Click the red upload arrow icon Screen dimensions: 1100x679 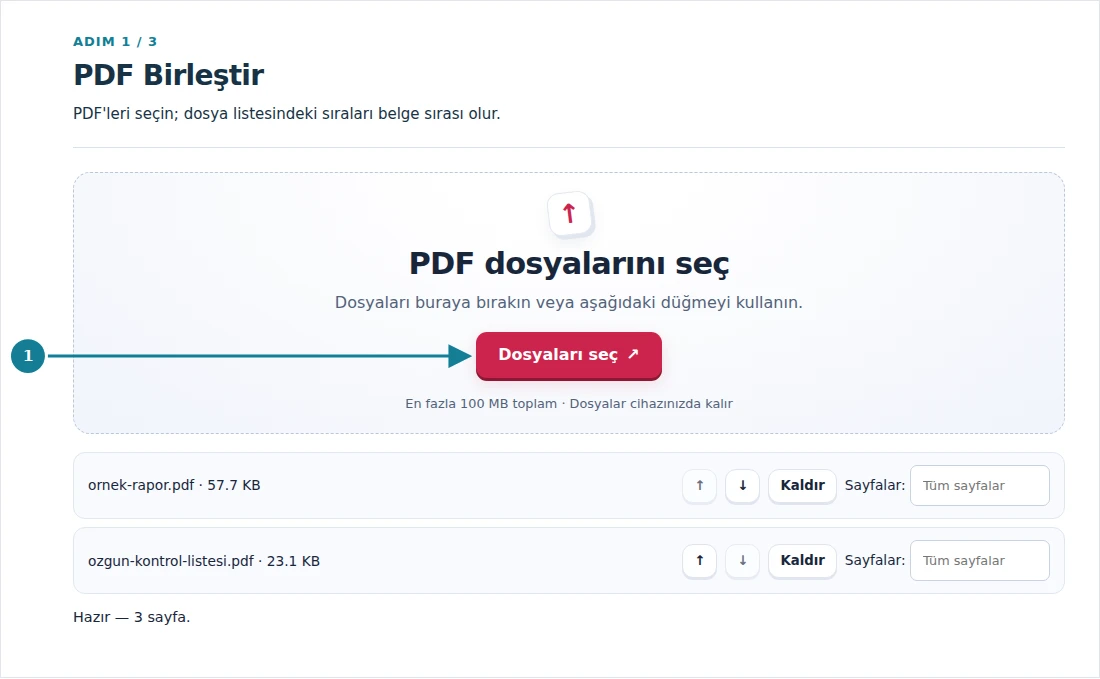pyautogui.click(x=569, y=213)
